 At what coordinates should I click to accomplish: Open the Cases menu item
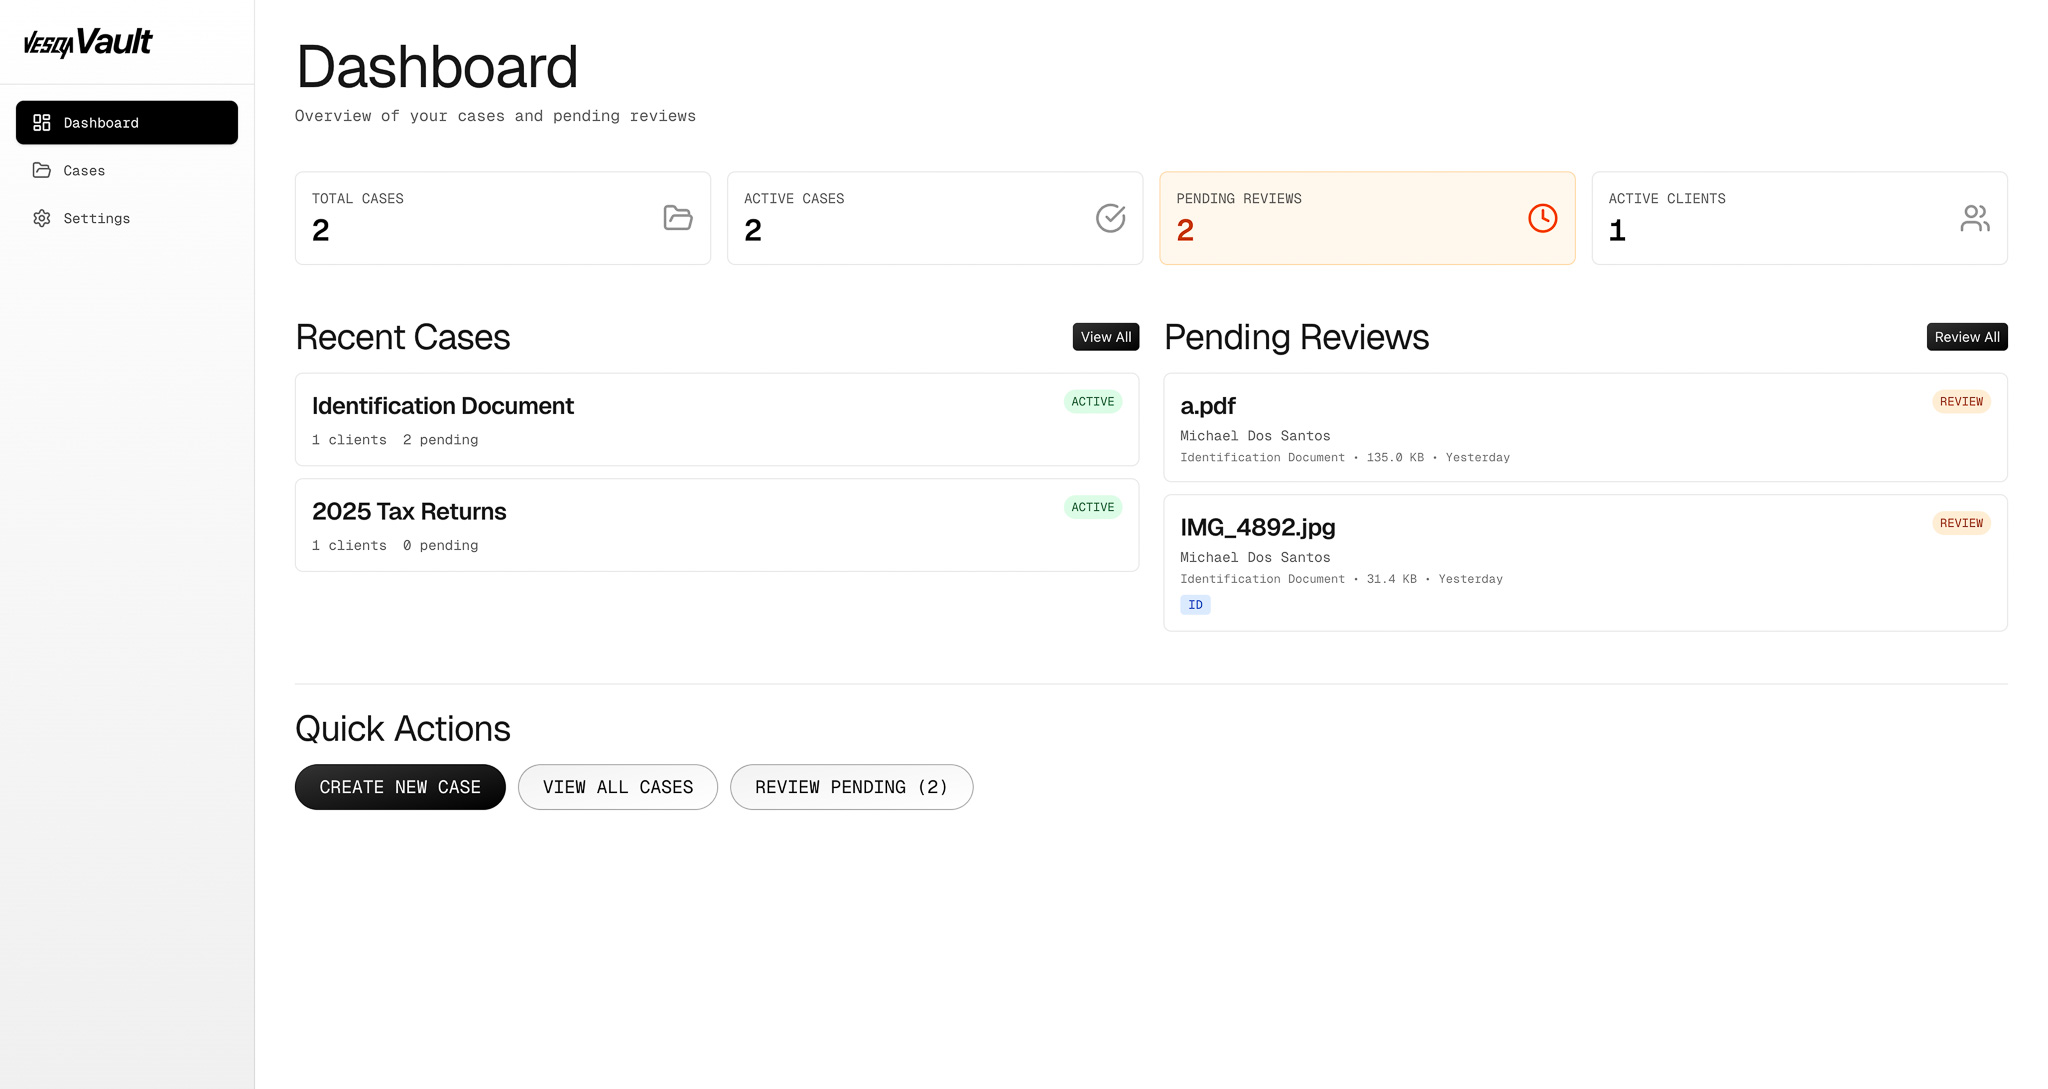point(84,171)
